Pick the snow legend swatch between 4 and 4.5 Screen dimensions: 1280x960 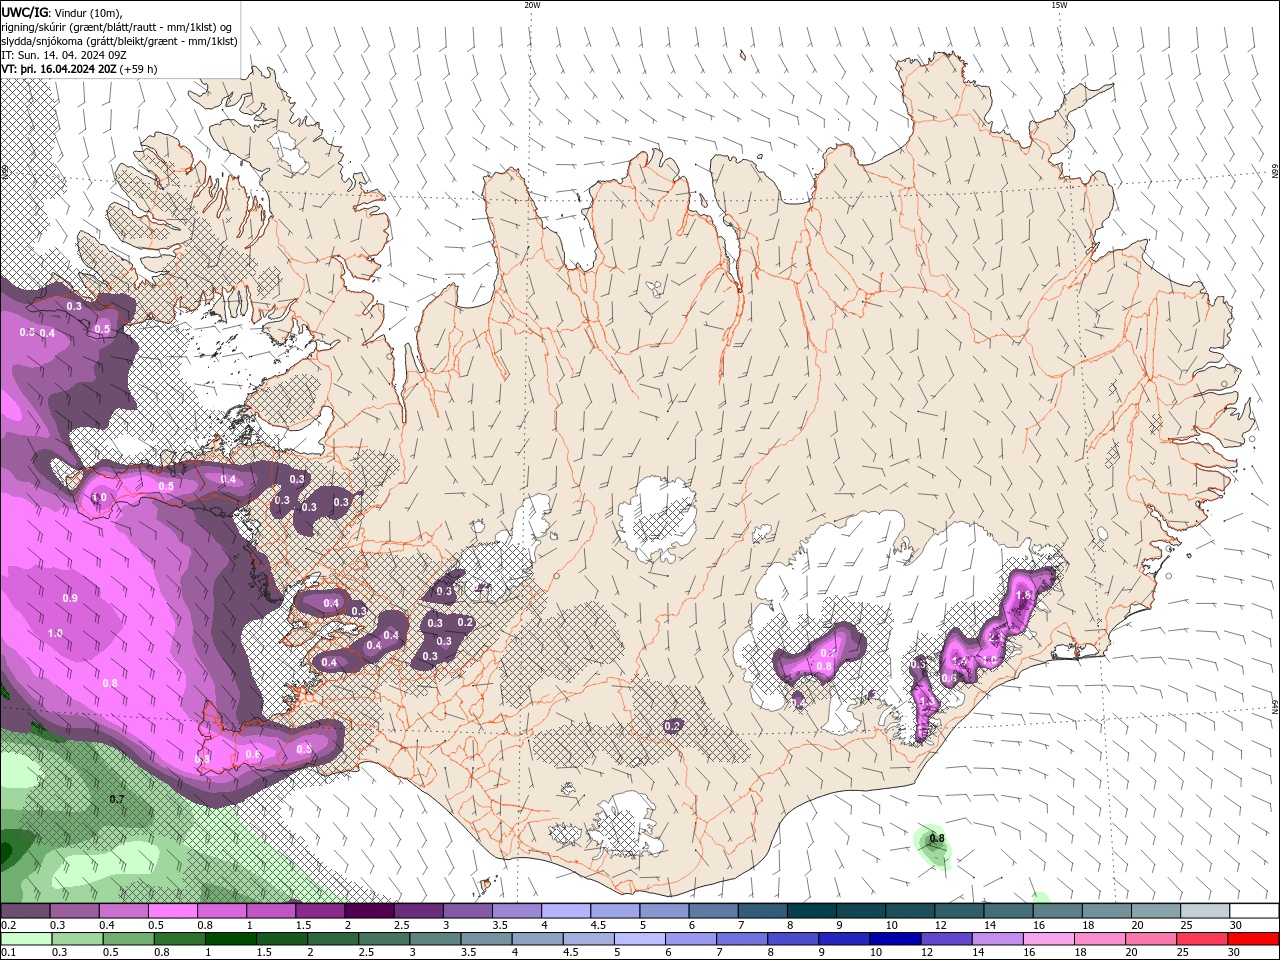tap(566, 911)
